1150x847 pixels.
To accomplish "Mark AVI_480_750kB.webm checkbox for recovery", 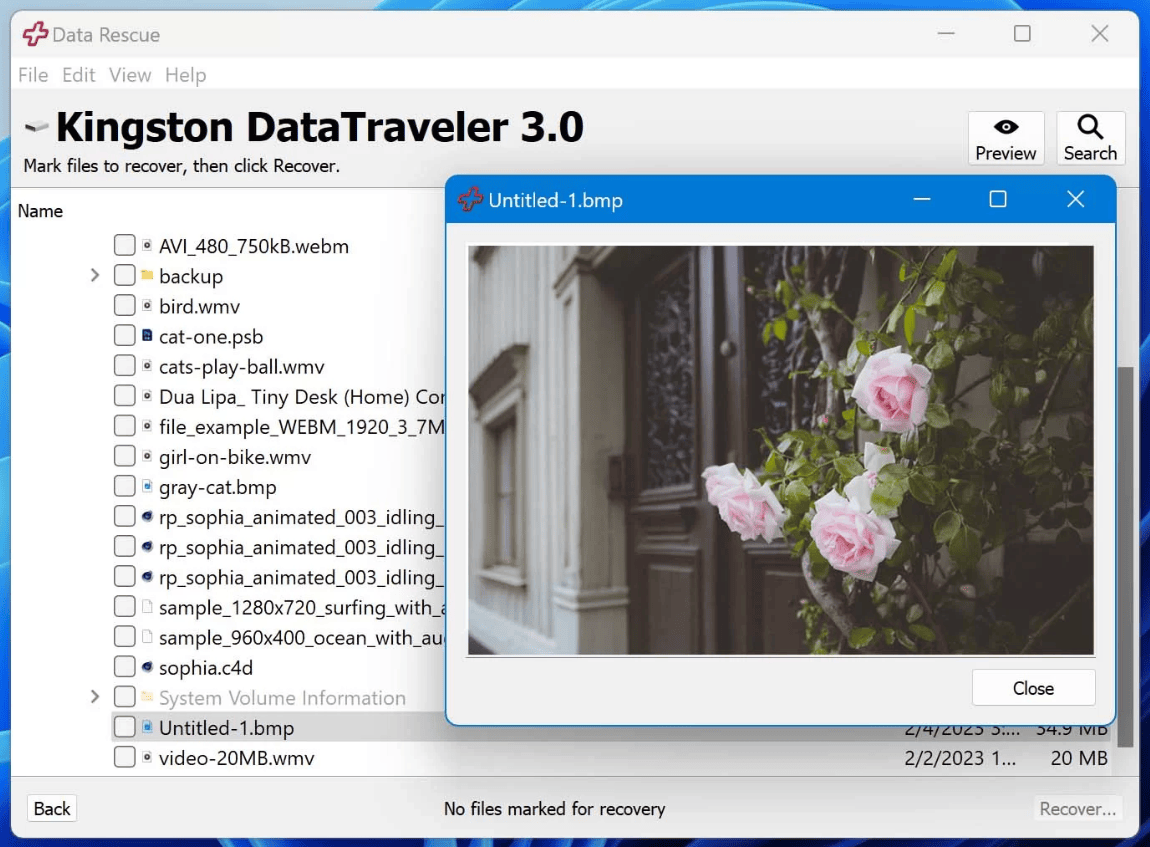I will pos(125,245).
